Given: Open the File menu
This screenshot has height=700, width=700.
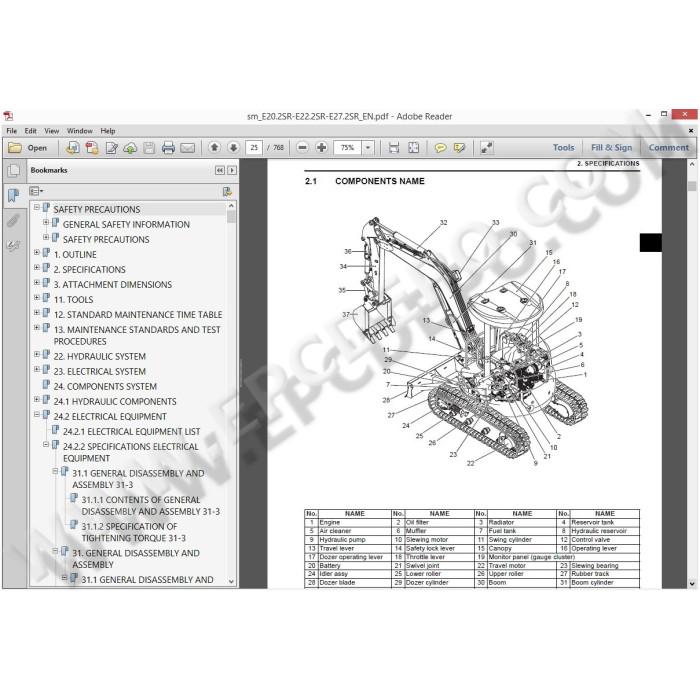Looking at the screenshot, I should [x=12, y=131].
